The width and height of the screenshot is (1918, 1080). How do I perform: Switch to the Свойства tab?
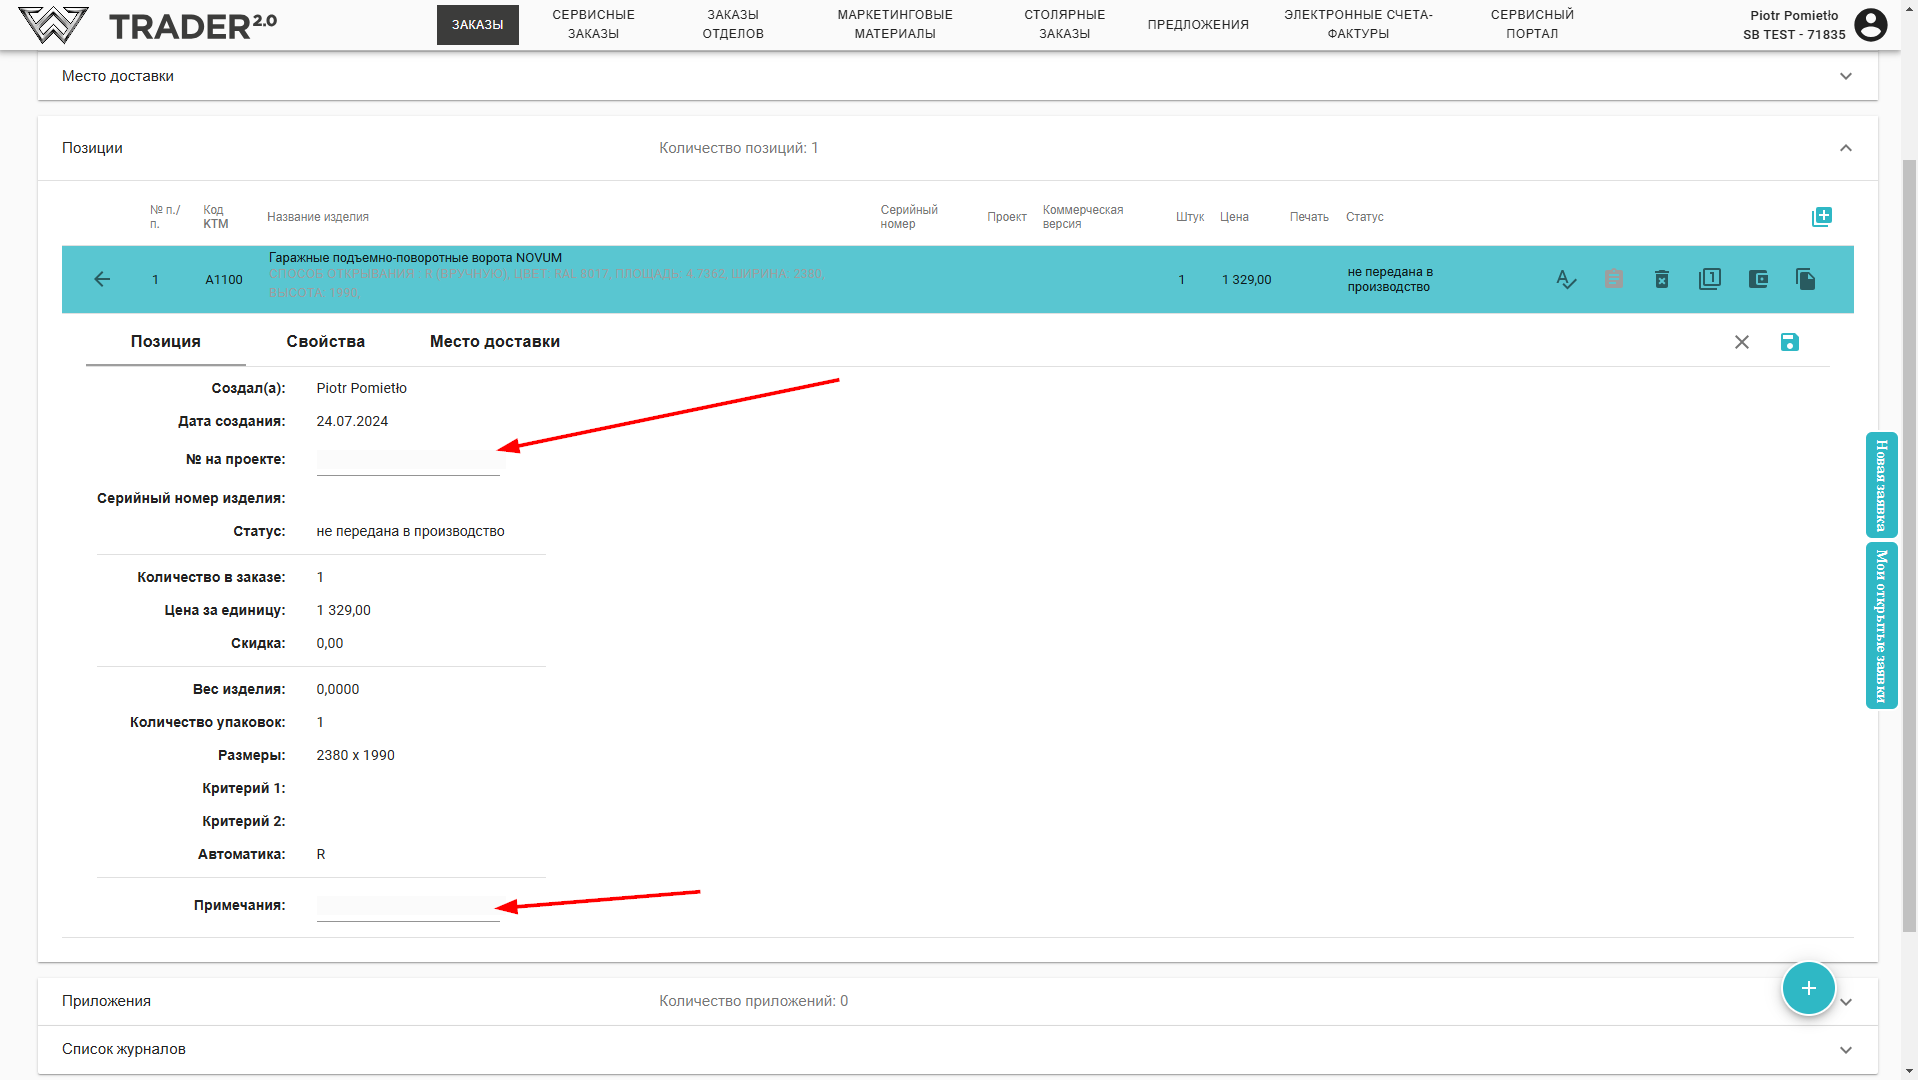tap(325, 342)
